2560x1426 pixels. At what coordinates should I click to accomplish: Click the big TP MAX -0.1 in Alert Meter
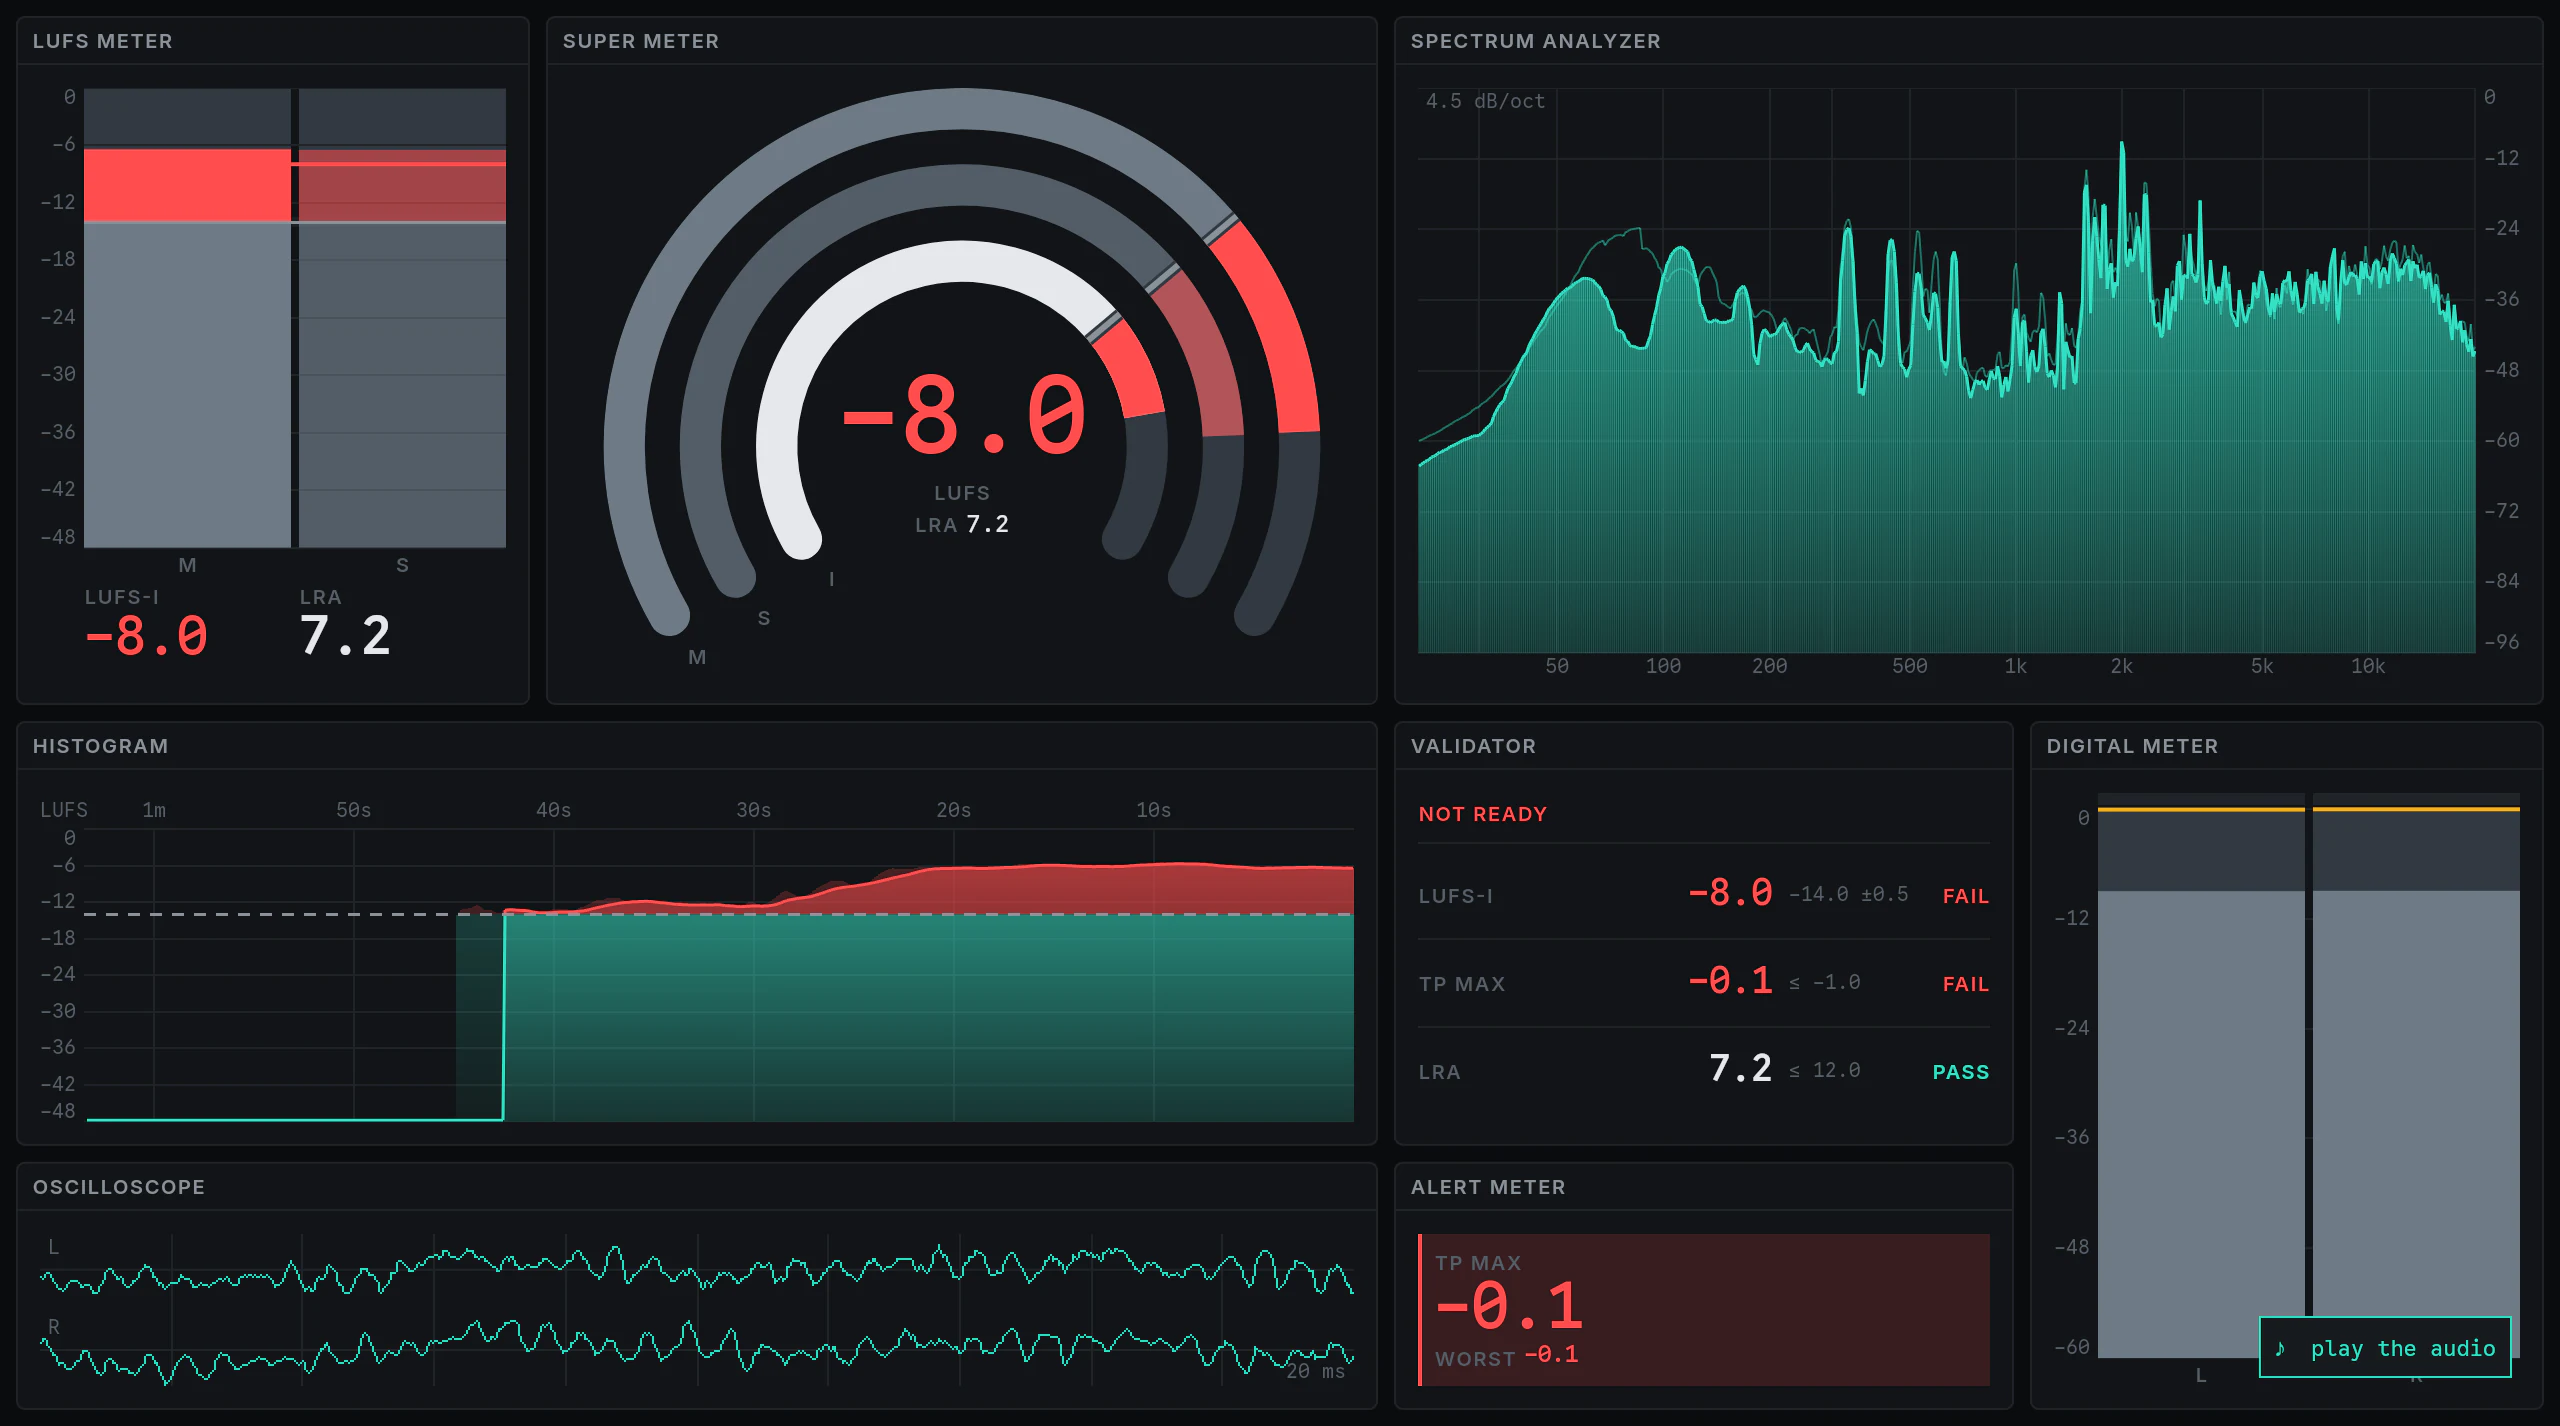tap(1510, 1307)
